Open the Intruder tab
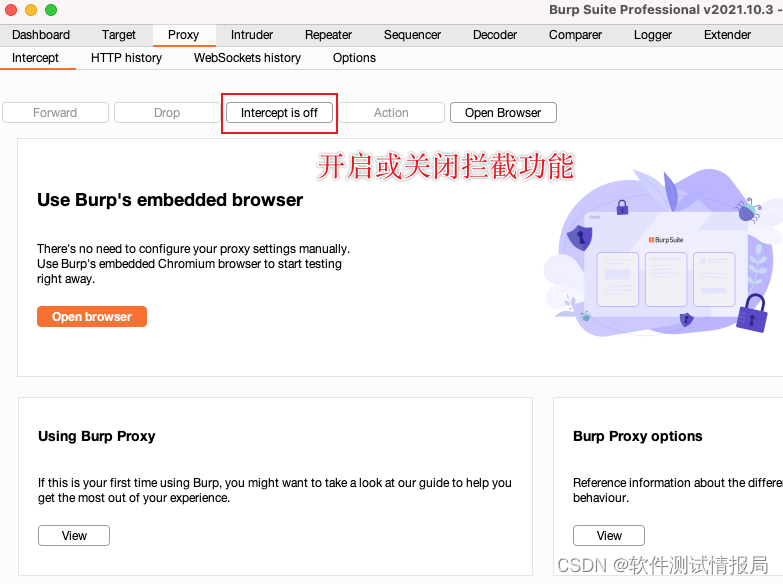Screen dimensions: 783x584 click(252, 35)
